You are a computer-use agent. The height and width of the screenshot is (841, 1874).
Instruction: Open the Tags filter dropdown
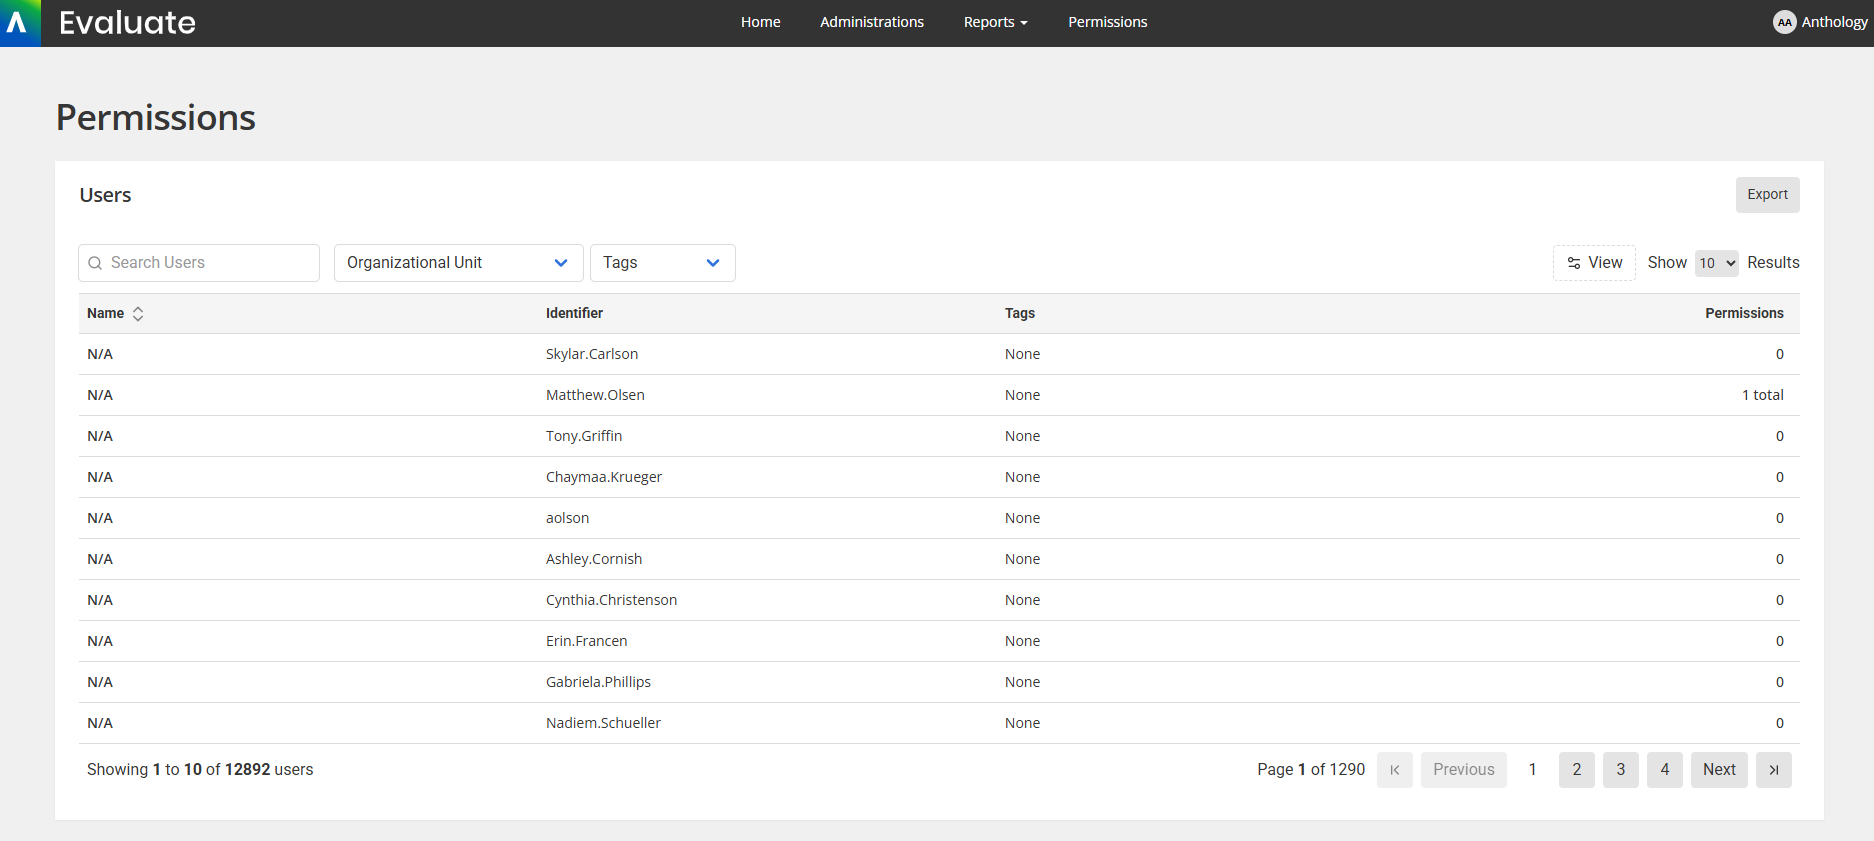pyautogui.click(x=662, y=263)
